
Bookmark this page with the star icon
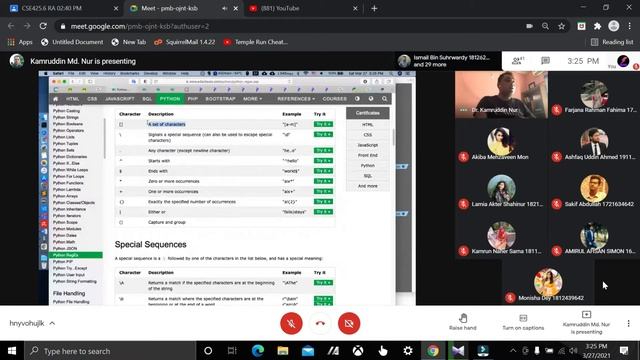pyautogui.click(x=562, y=26)
